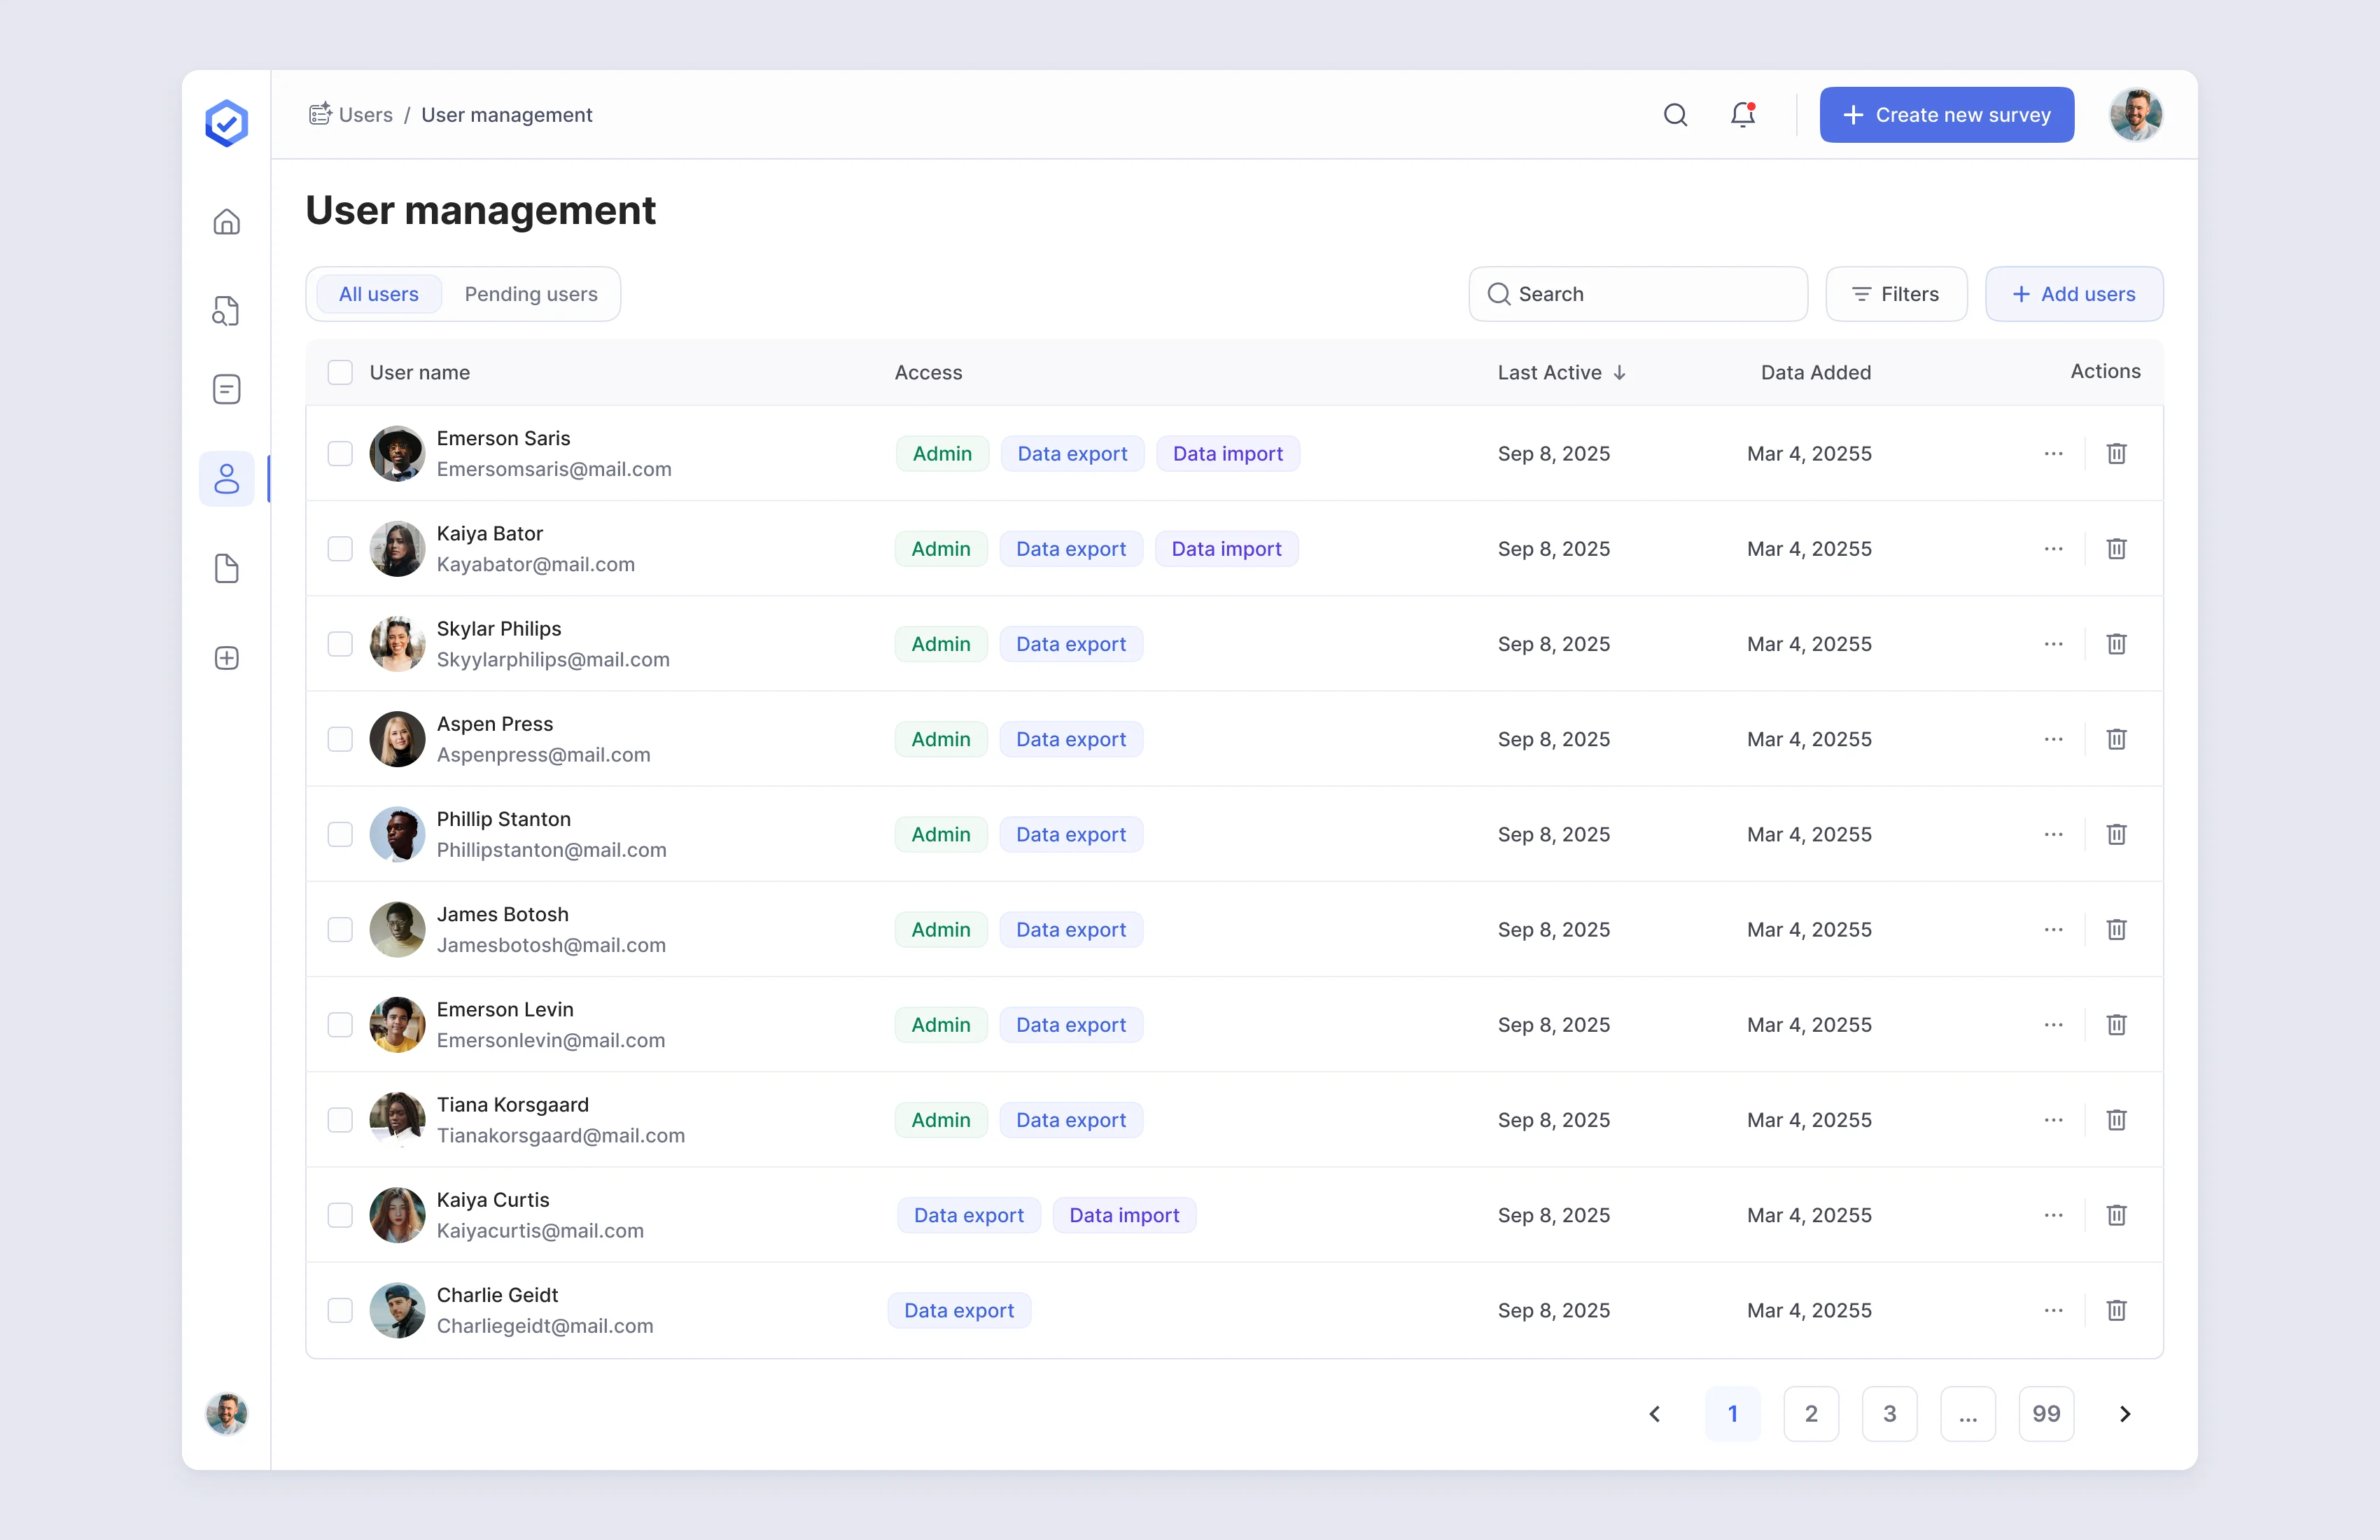Delete Charlie Geidt using the trash icon
Screen dimensions: 2380x1540
pos(2116,1310)
